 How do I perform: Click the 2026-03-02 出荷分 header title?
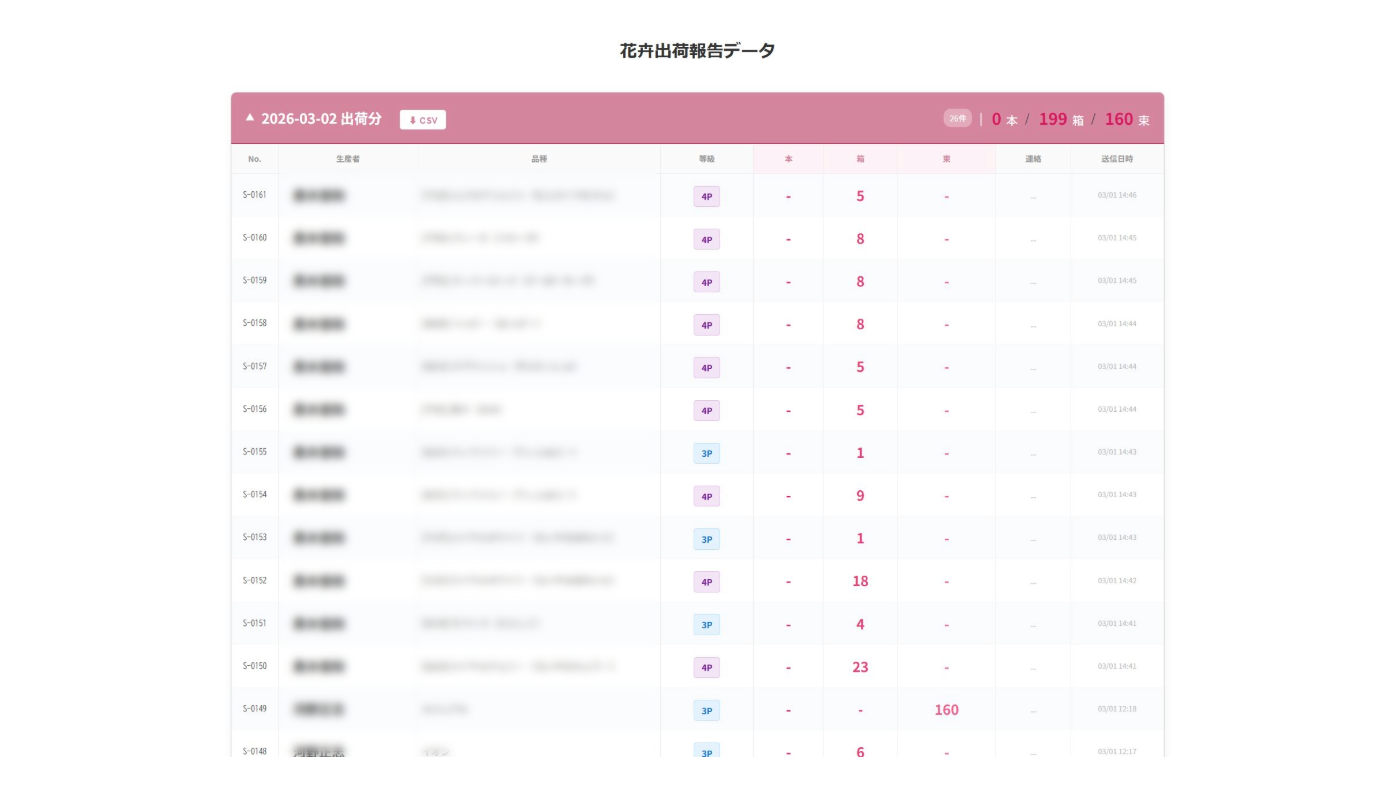pyautogui.click(x=321, y=119)
